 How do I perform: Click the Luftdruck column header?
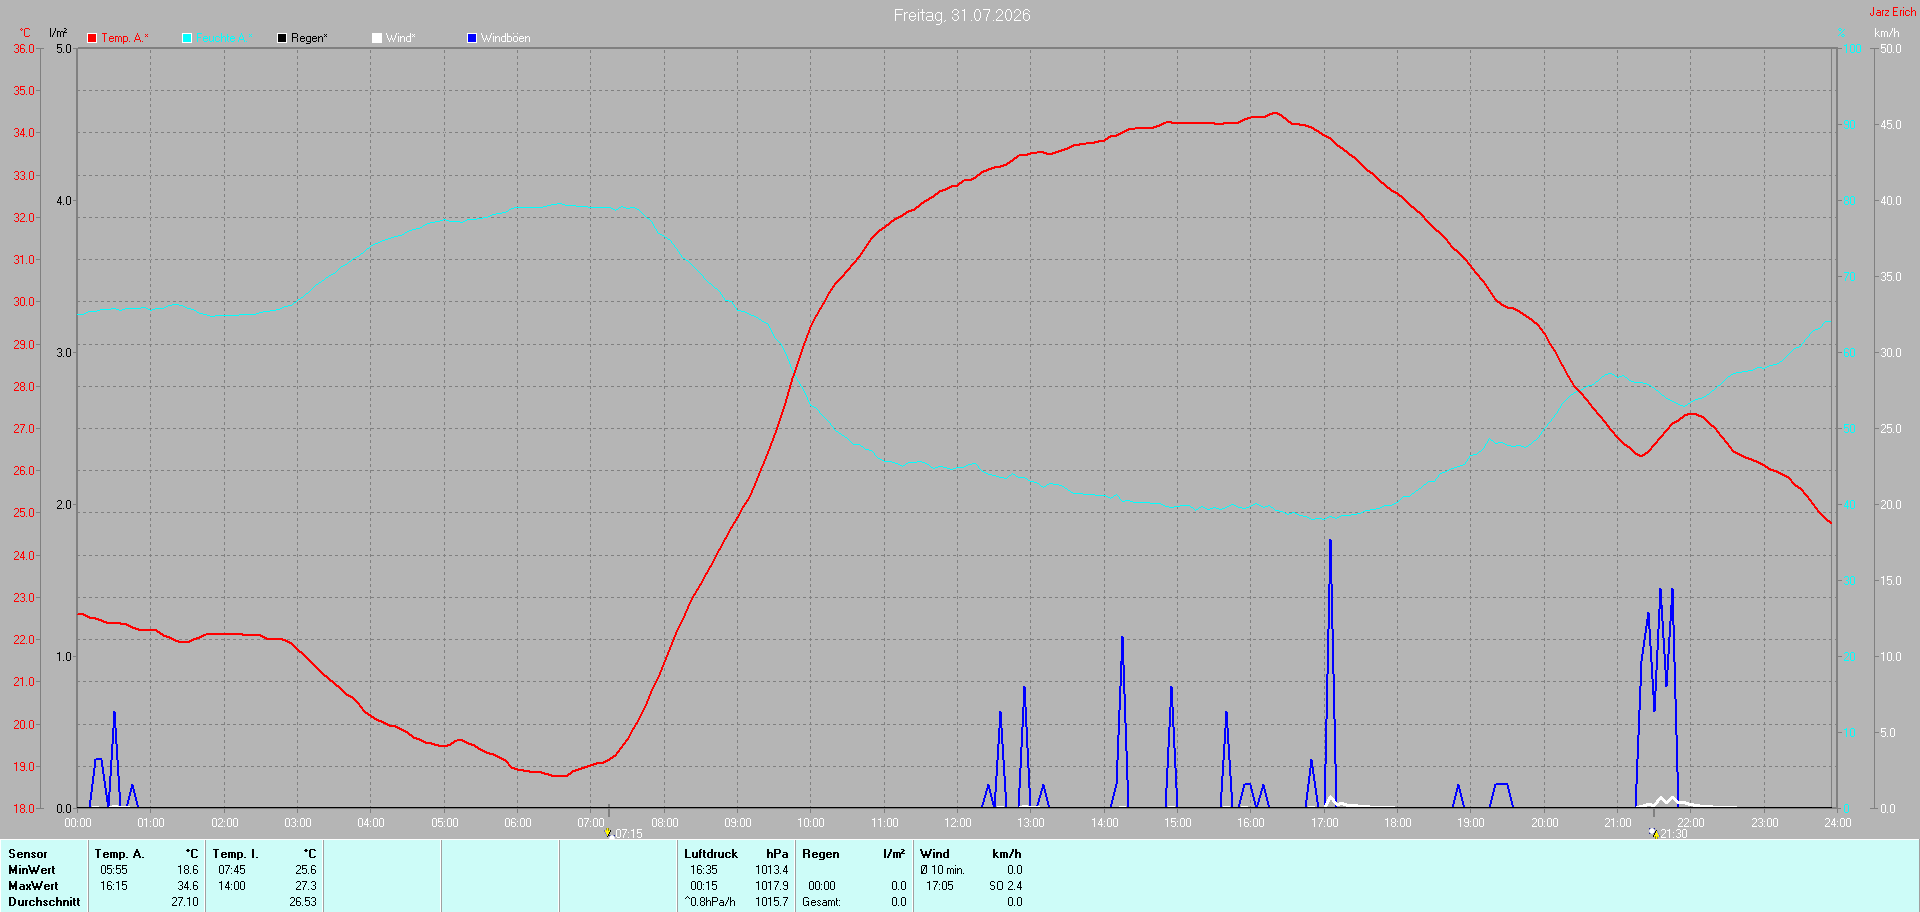click(711, 854)
